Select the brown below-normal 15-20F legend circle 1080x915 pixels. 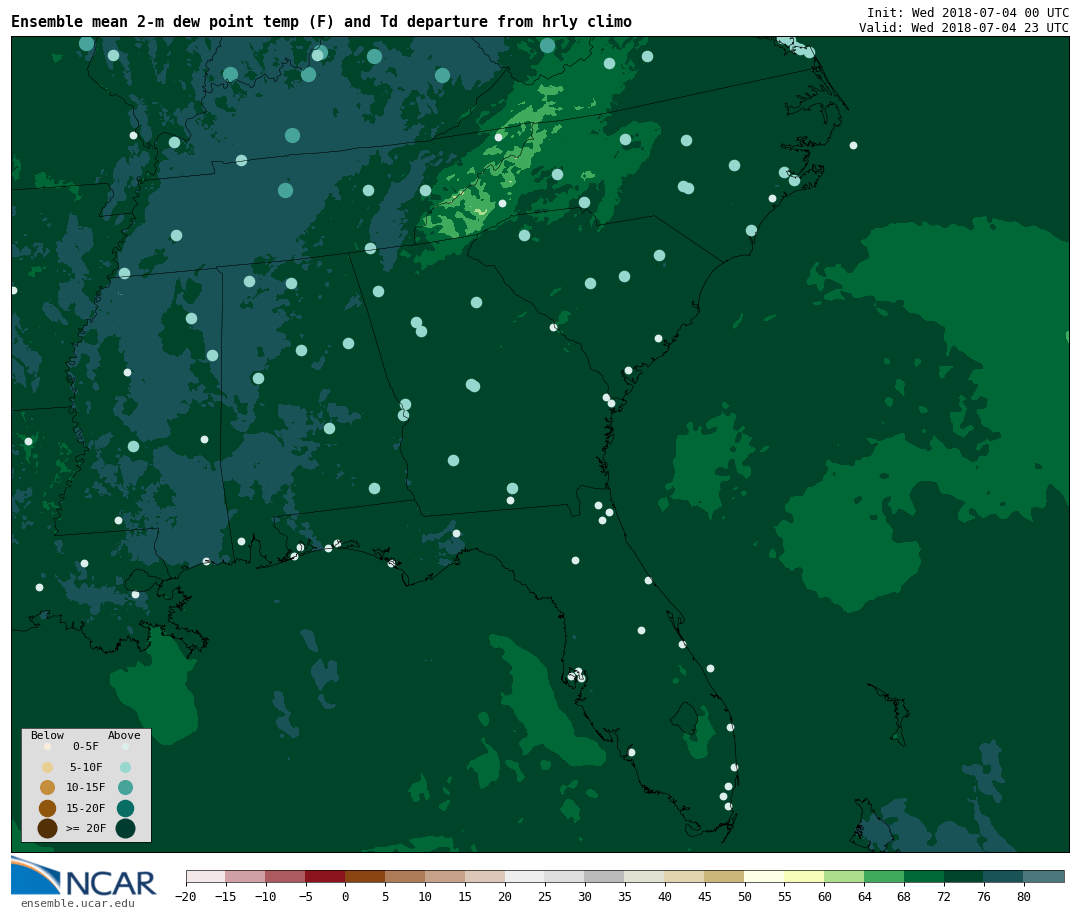48,808
